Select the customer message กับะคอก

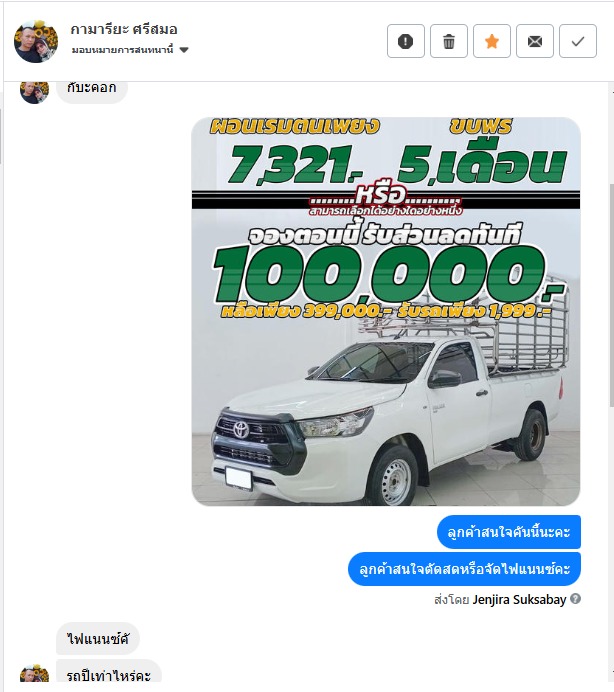92,90
